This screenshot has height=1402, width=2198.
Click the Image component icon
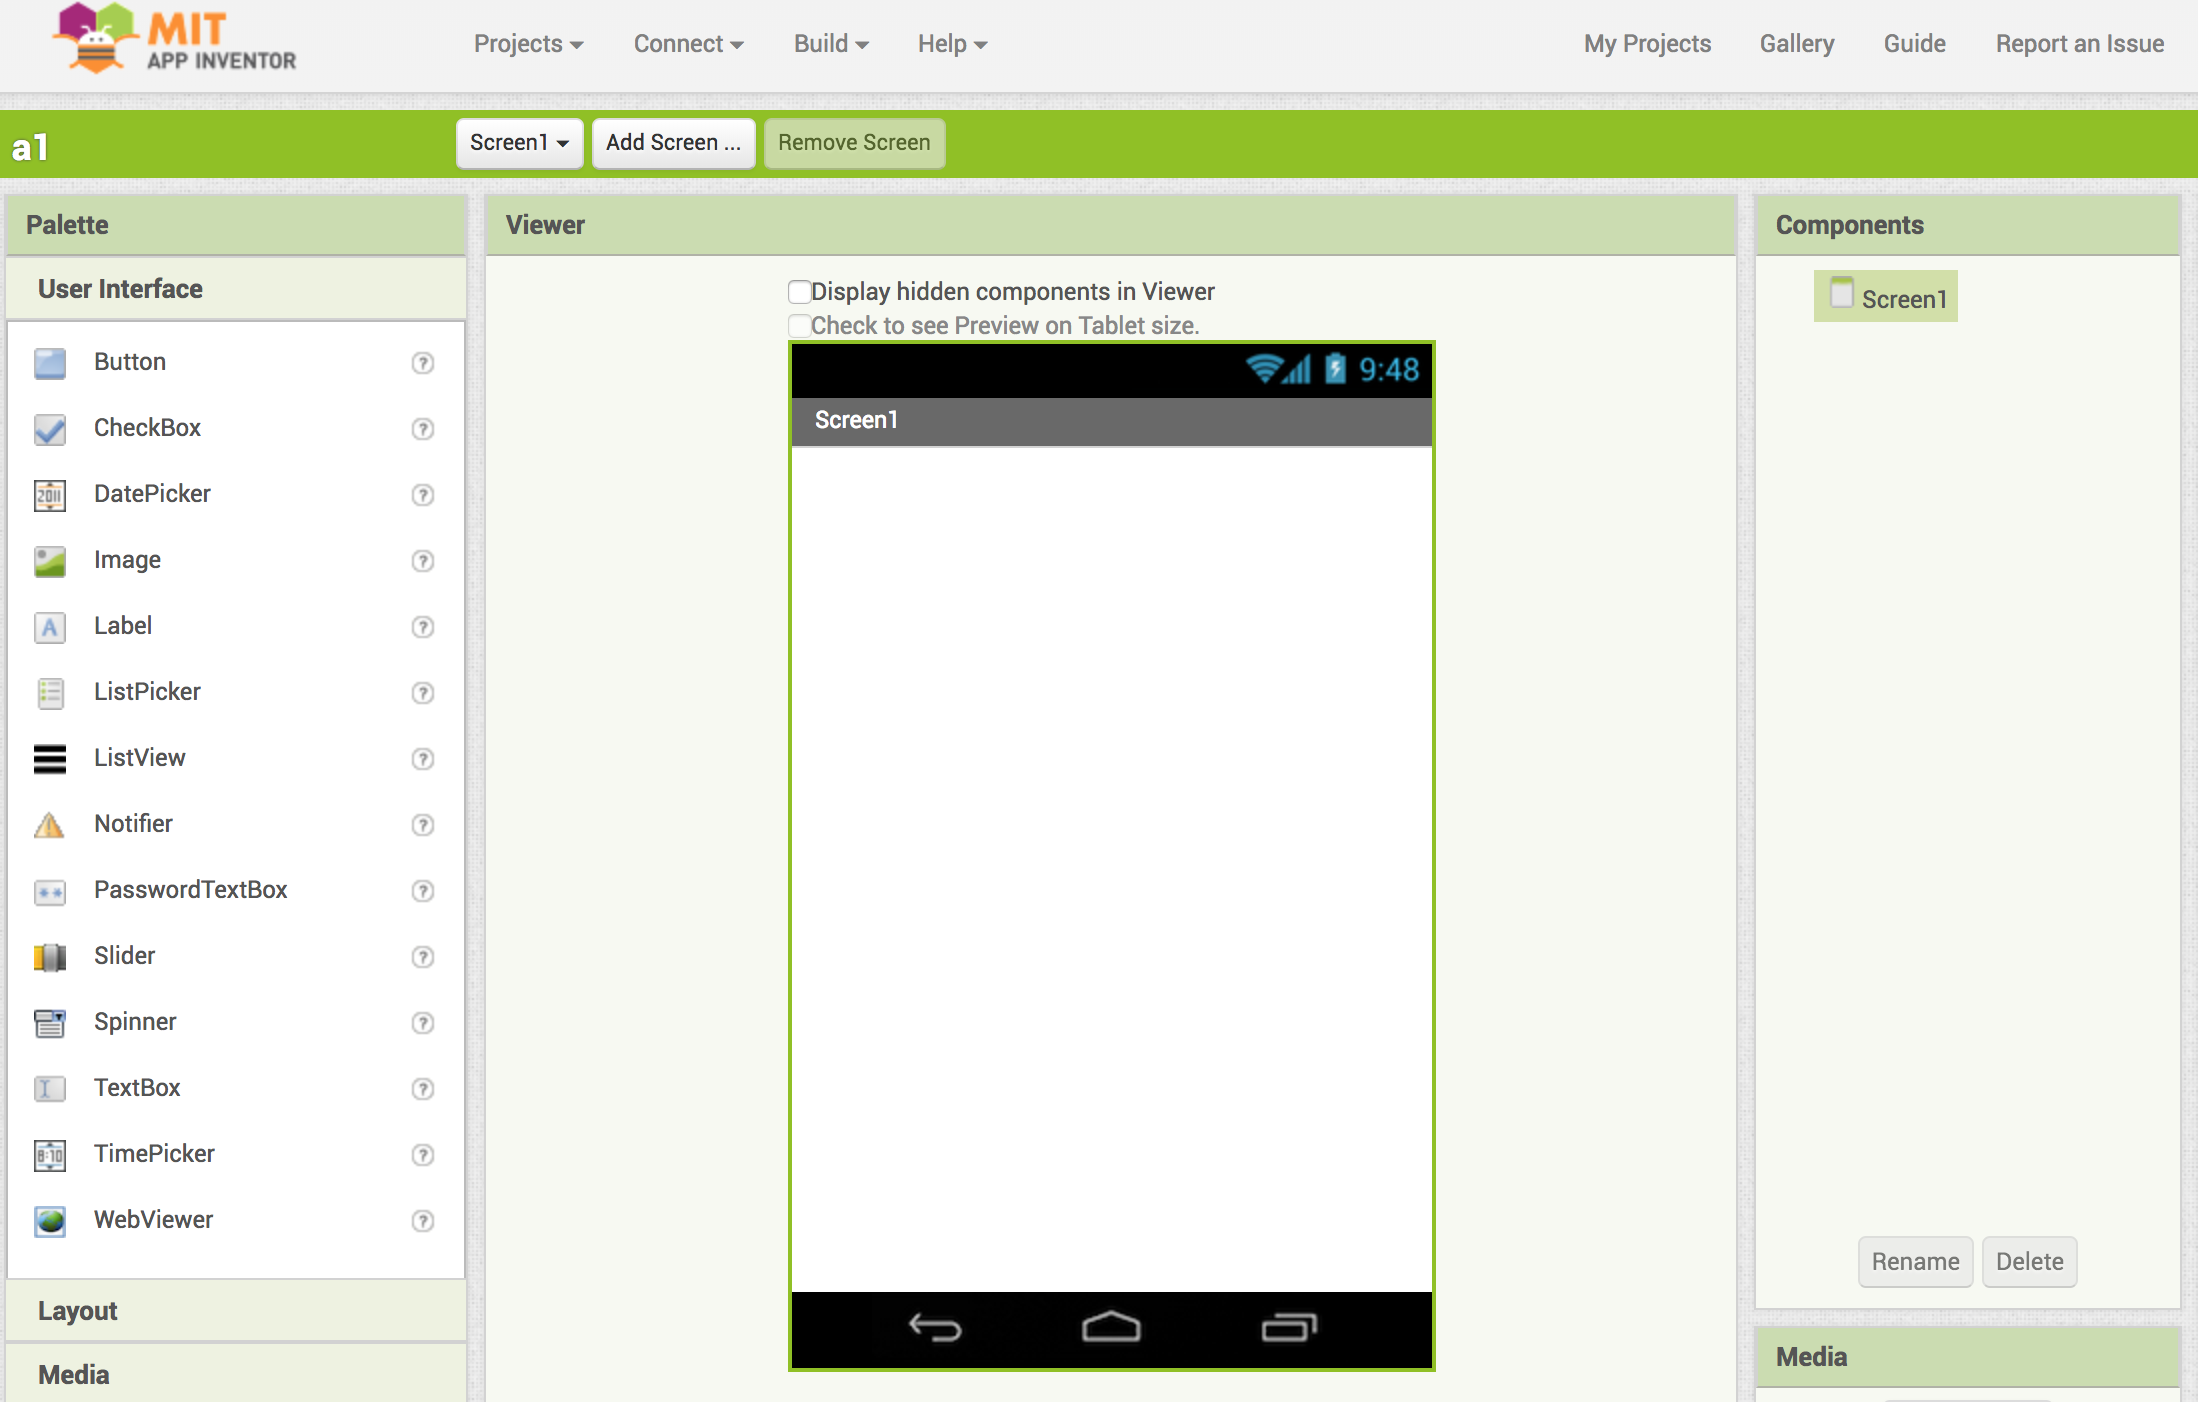(x=50, y=561)
